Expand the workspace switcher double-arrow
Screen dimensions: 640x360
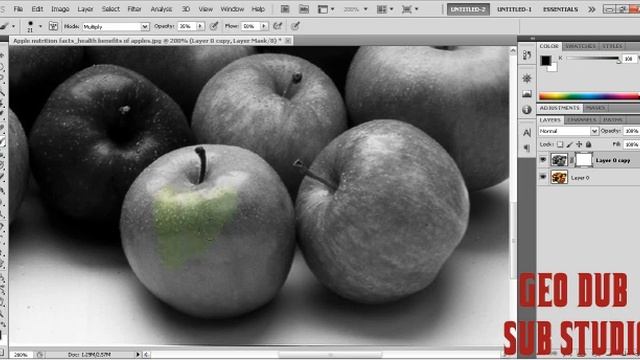592,9
